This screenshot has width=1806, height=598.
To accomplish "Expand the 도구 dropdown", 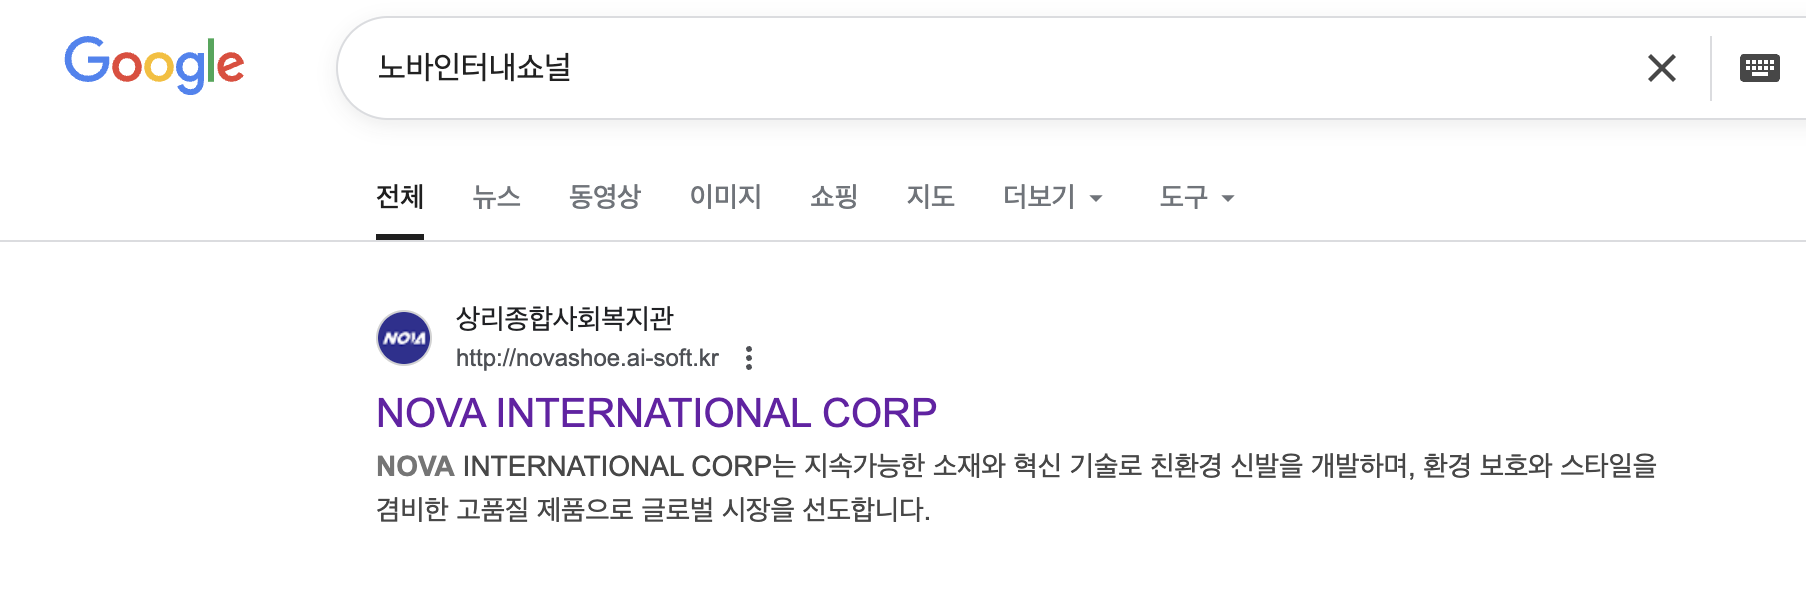I will point(1184,196).
